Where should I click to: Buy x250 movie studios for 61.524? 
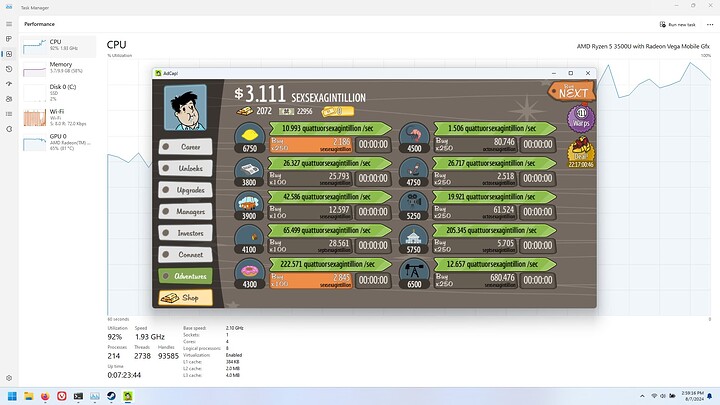click(x=475, y=212)
